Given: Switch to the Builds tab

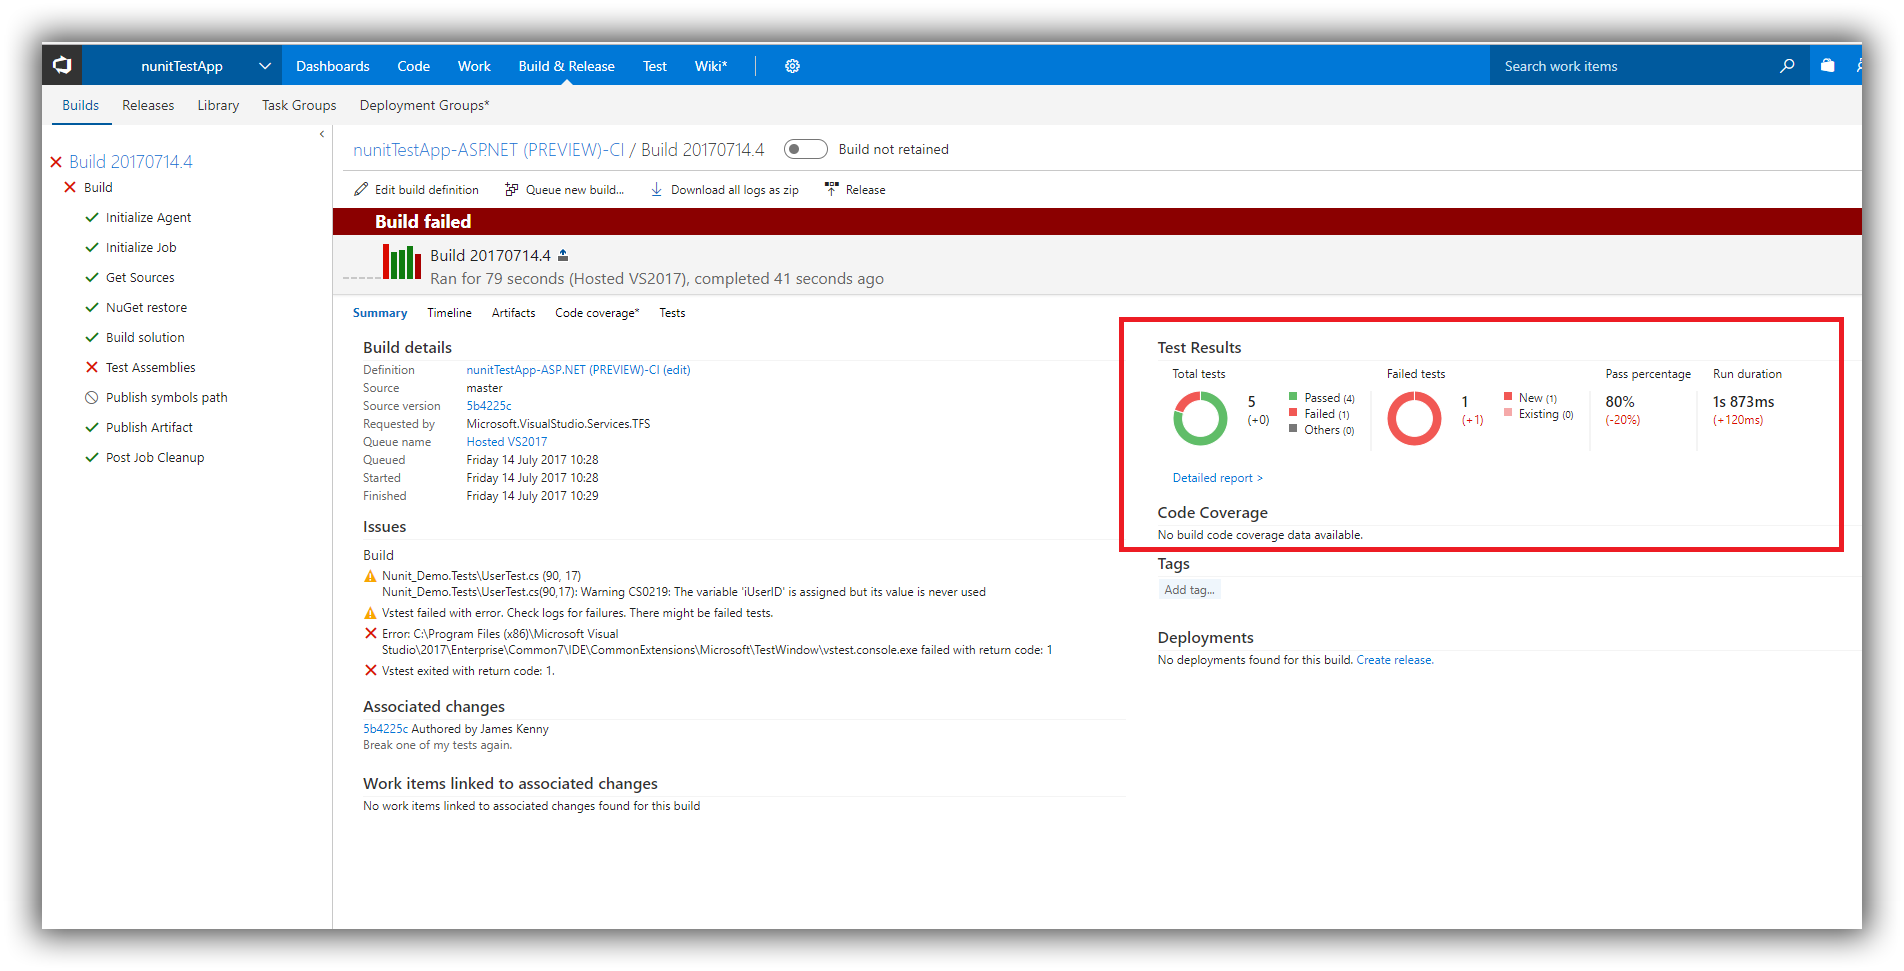Looking at the screenshot, I should pos(81,105).
